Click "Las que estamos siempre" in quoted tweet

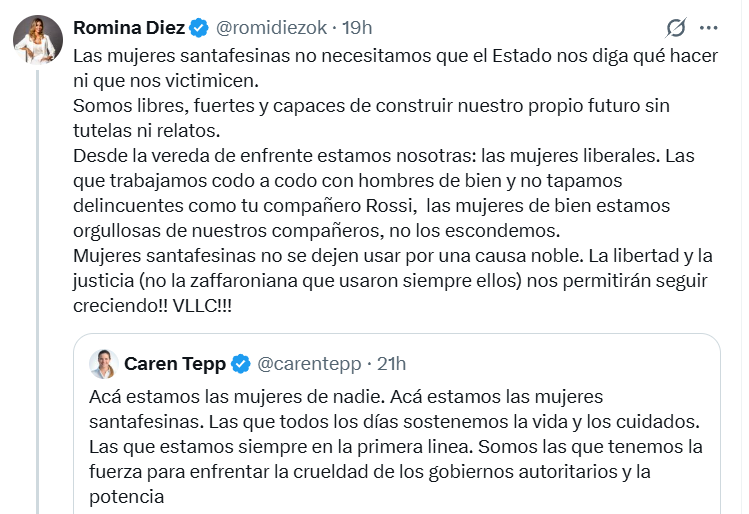pos(180,446)
